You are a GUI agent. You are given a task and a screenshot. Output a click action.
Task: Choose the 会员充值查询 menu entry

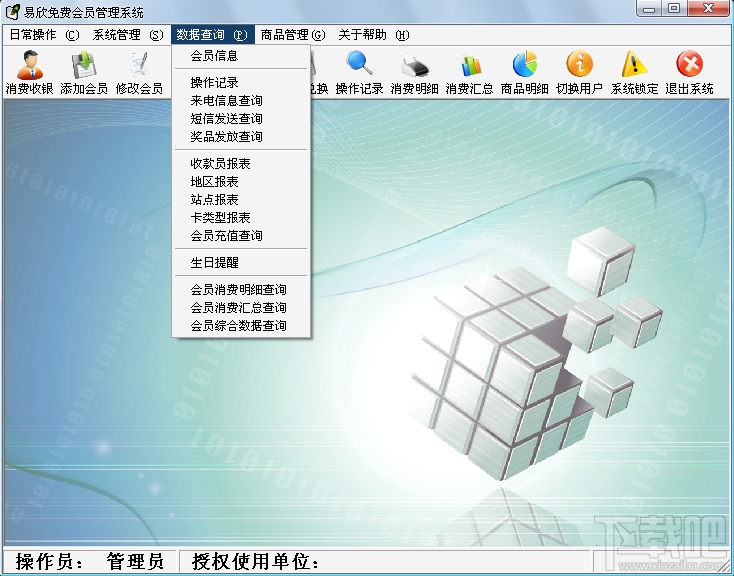[241, 235]
